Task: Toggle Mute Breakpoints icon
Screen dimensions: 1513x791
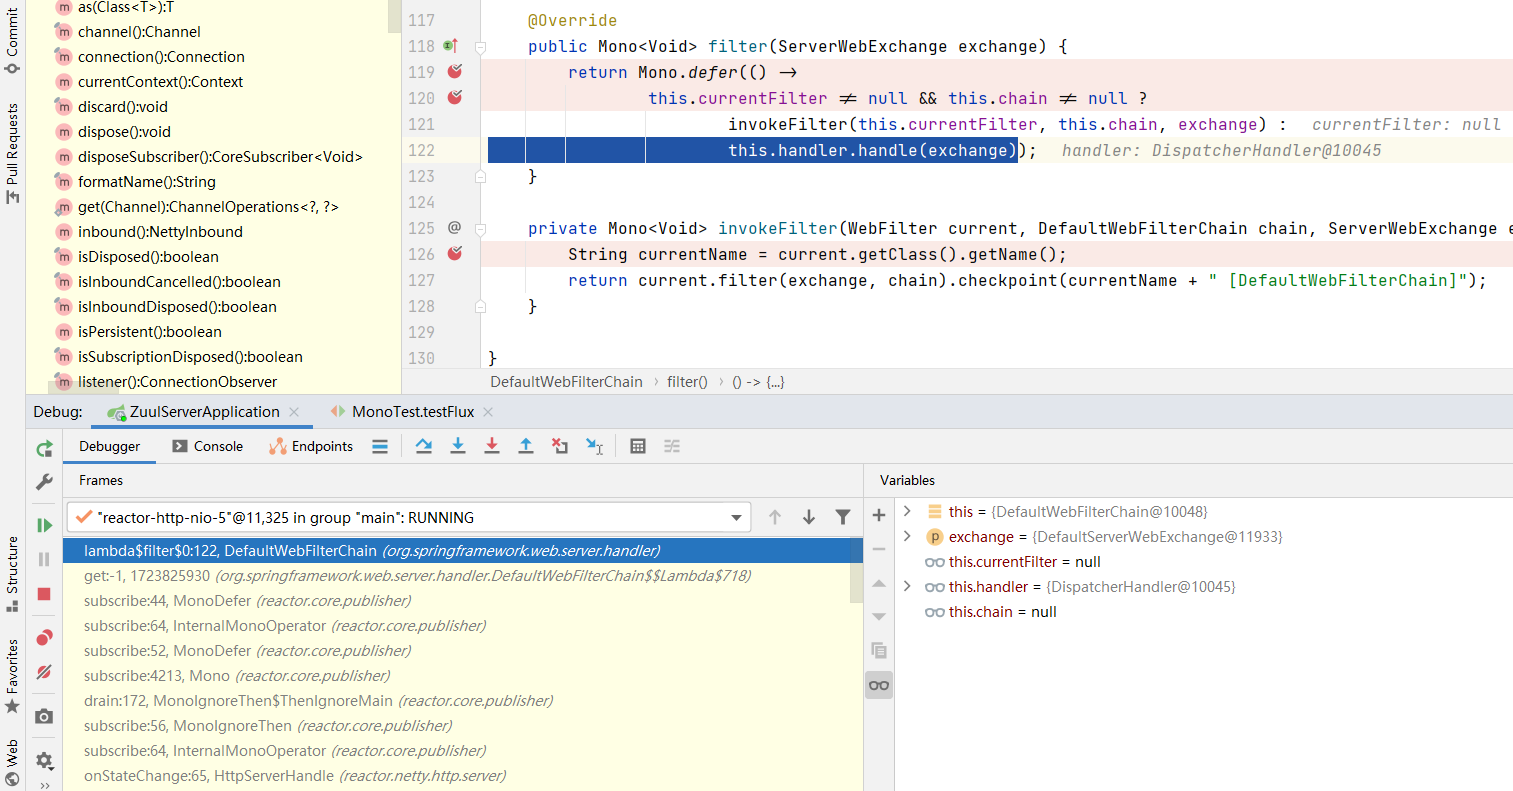Action: click(x=44, y=672)
